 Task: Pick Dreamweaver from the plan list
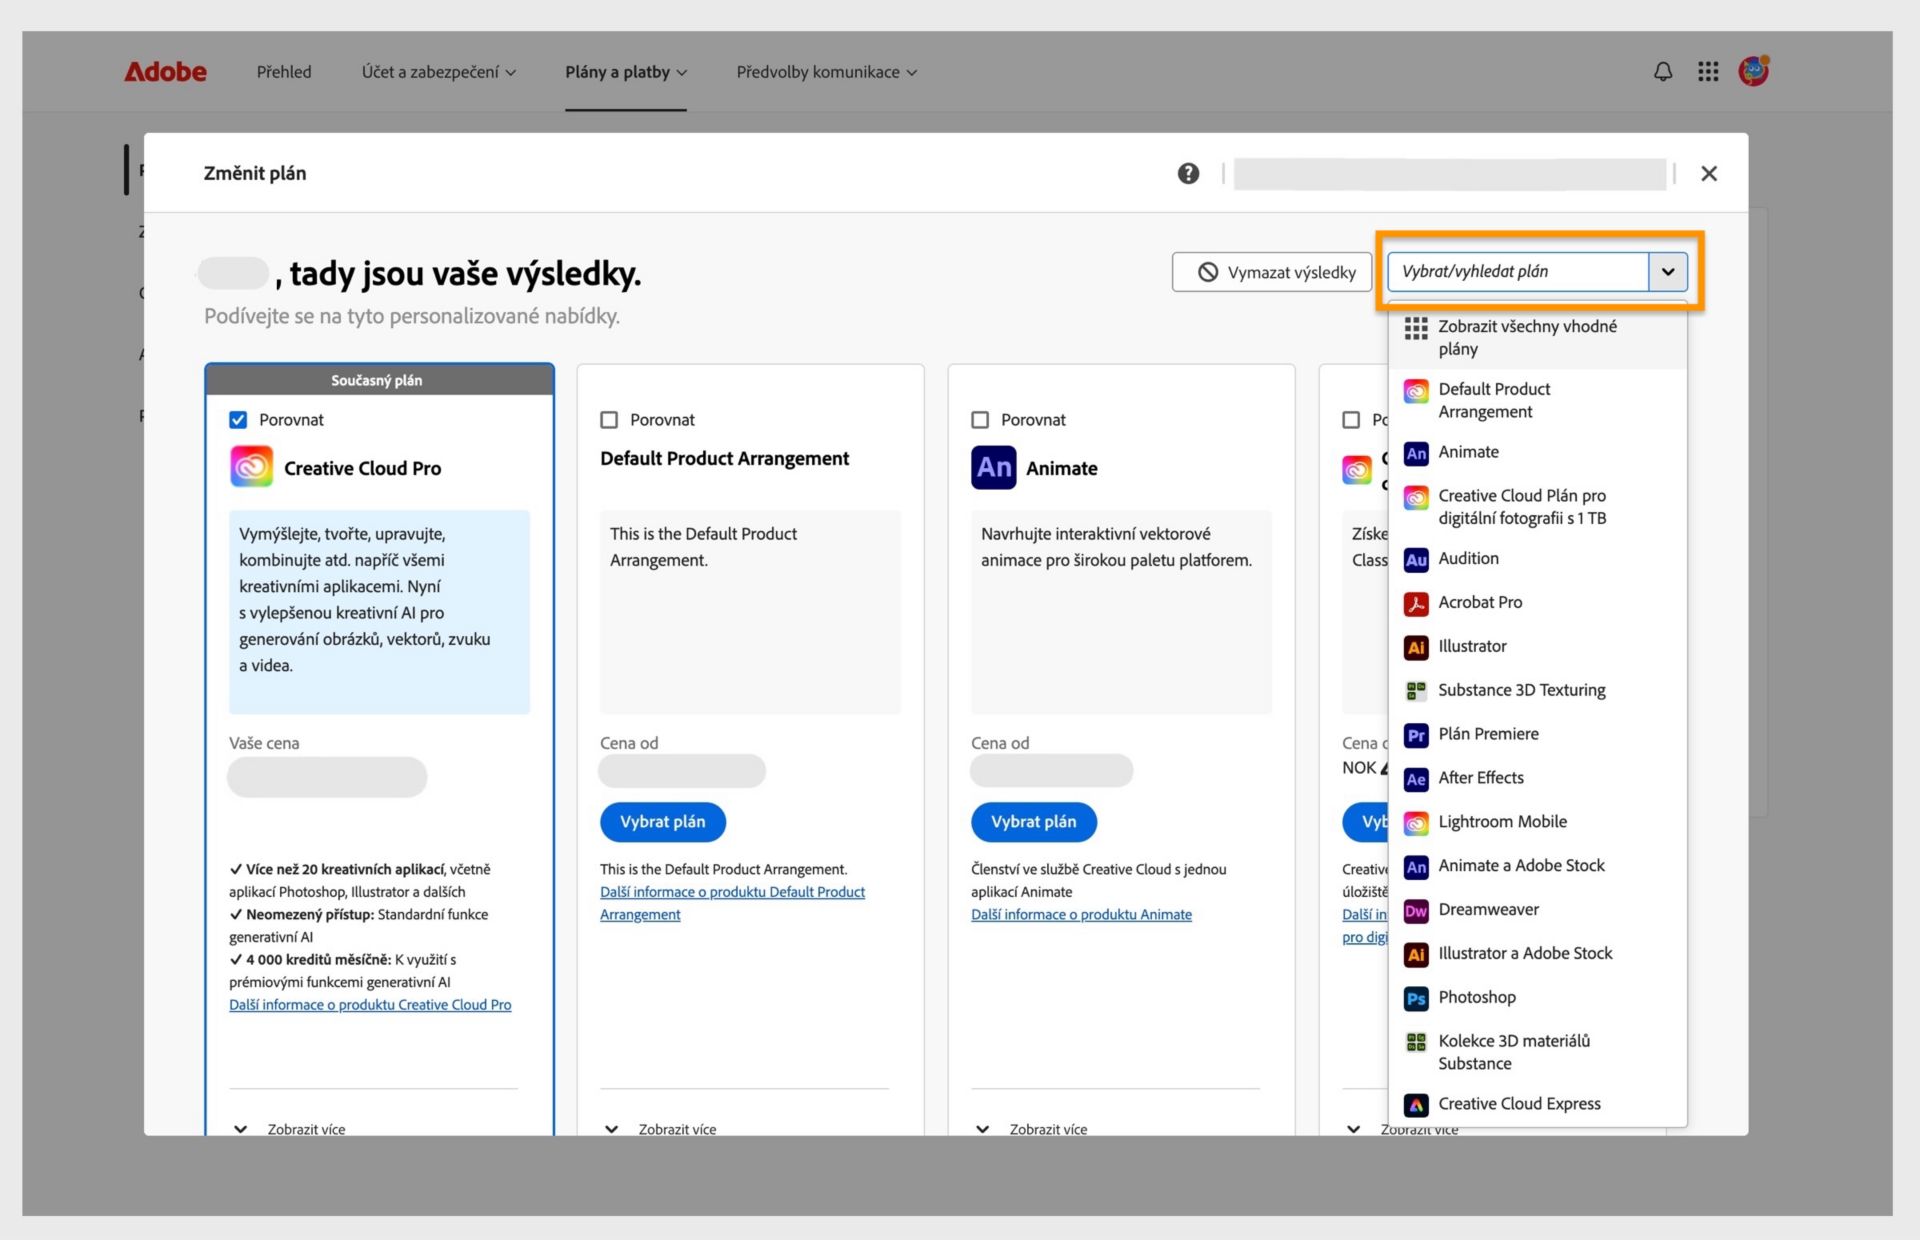(1488, 909)
